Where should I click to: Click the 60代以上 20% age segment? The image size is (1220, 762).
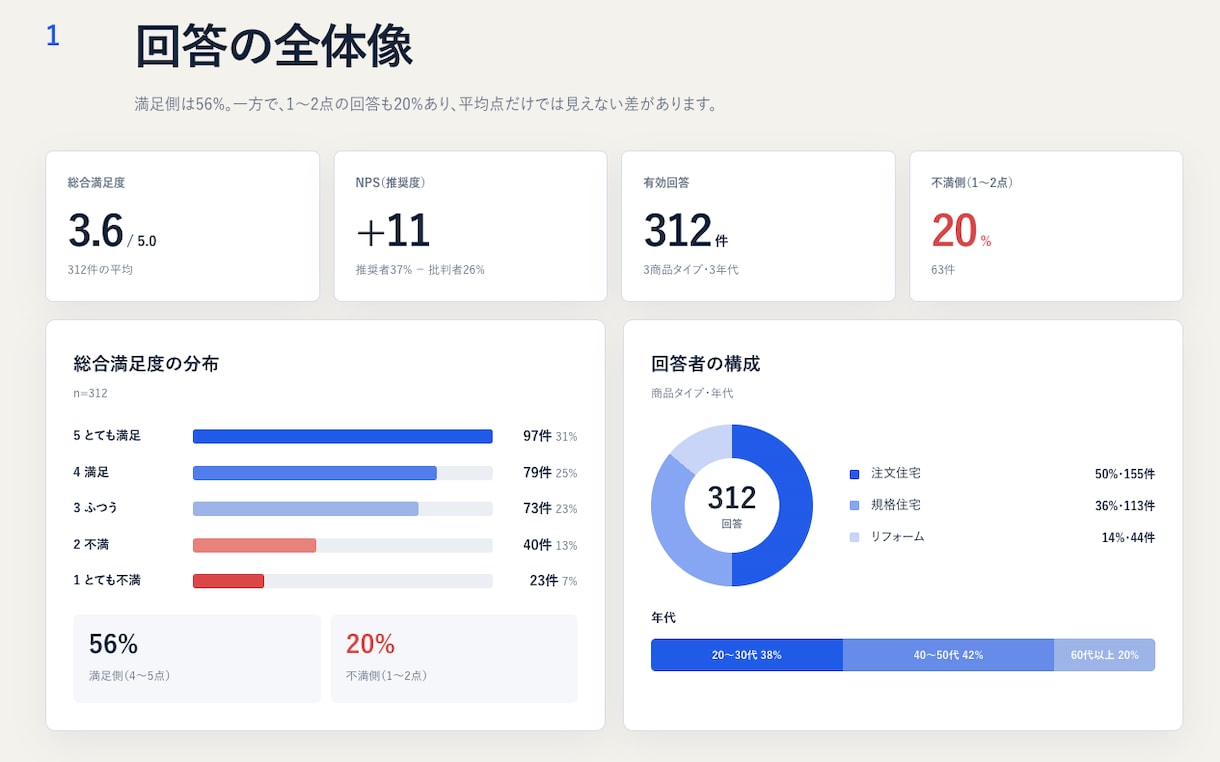point(1104,655)
